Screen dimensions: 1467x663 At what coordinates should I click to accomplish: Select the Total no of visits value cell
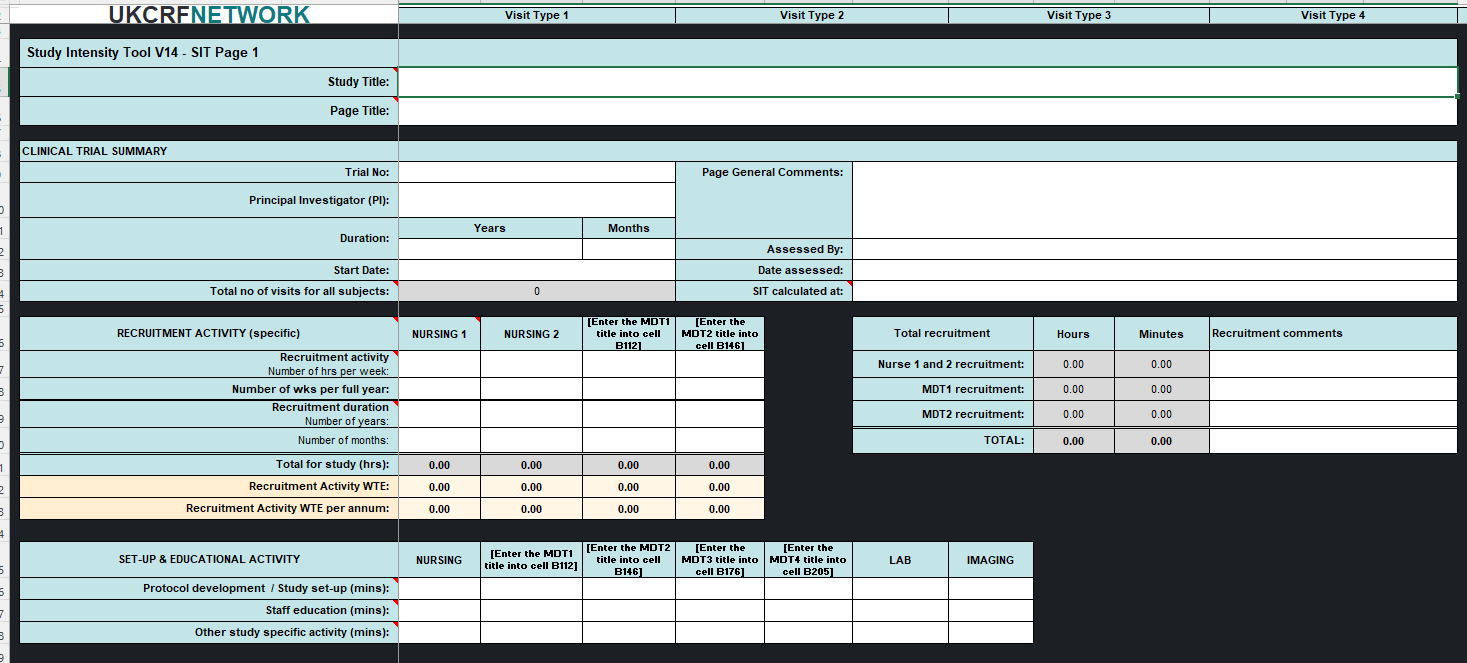537,291
